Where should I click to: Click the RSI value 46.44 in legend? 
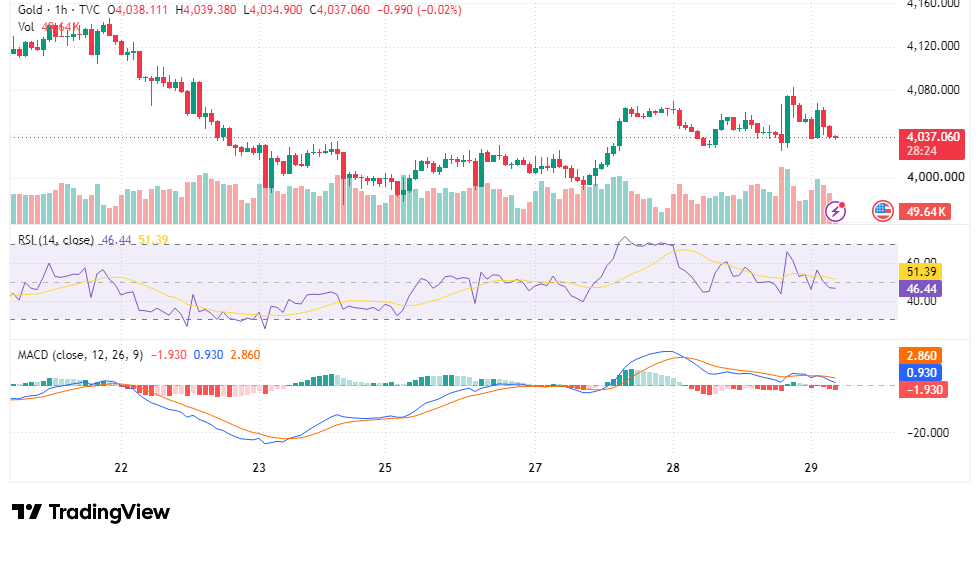pos(116,240)
